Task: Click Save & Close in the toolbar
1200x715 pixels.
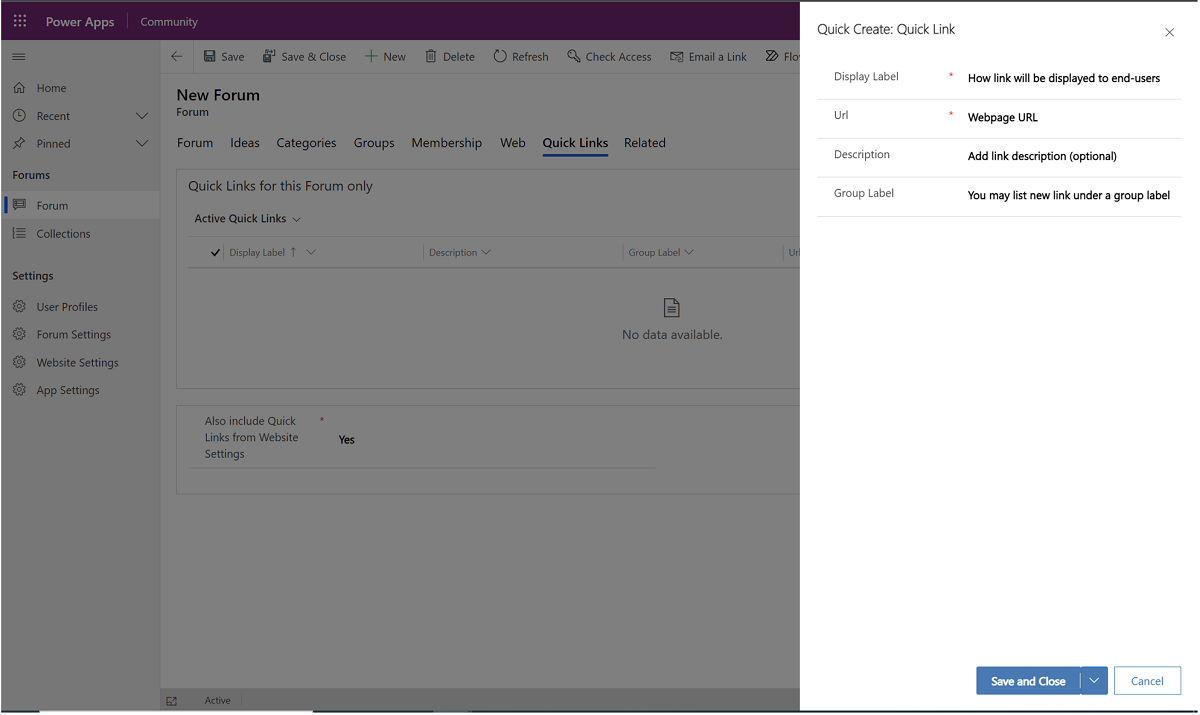Action: pos(304,57)
